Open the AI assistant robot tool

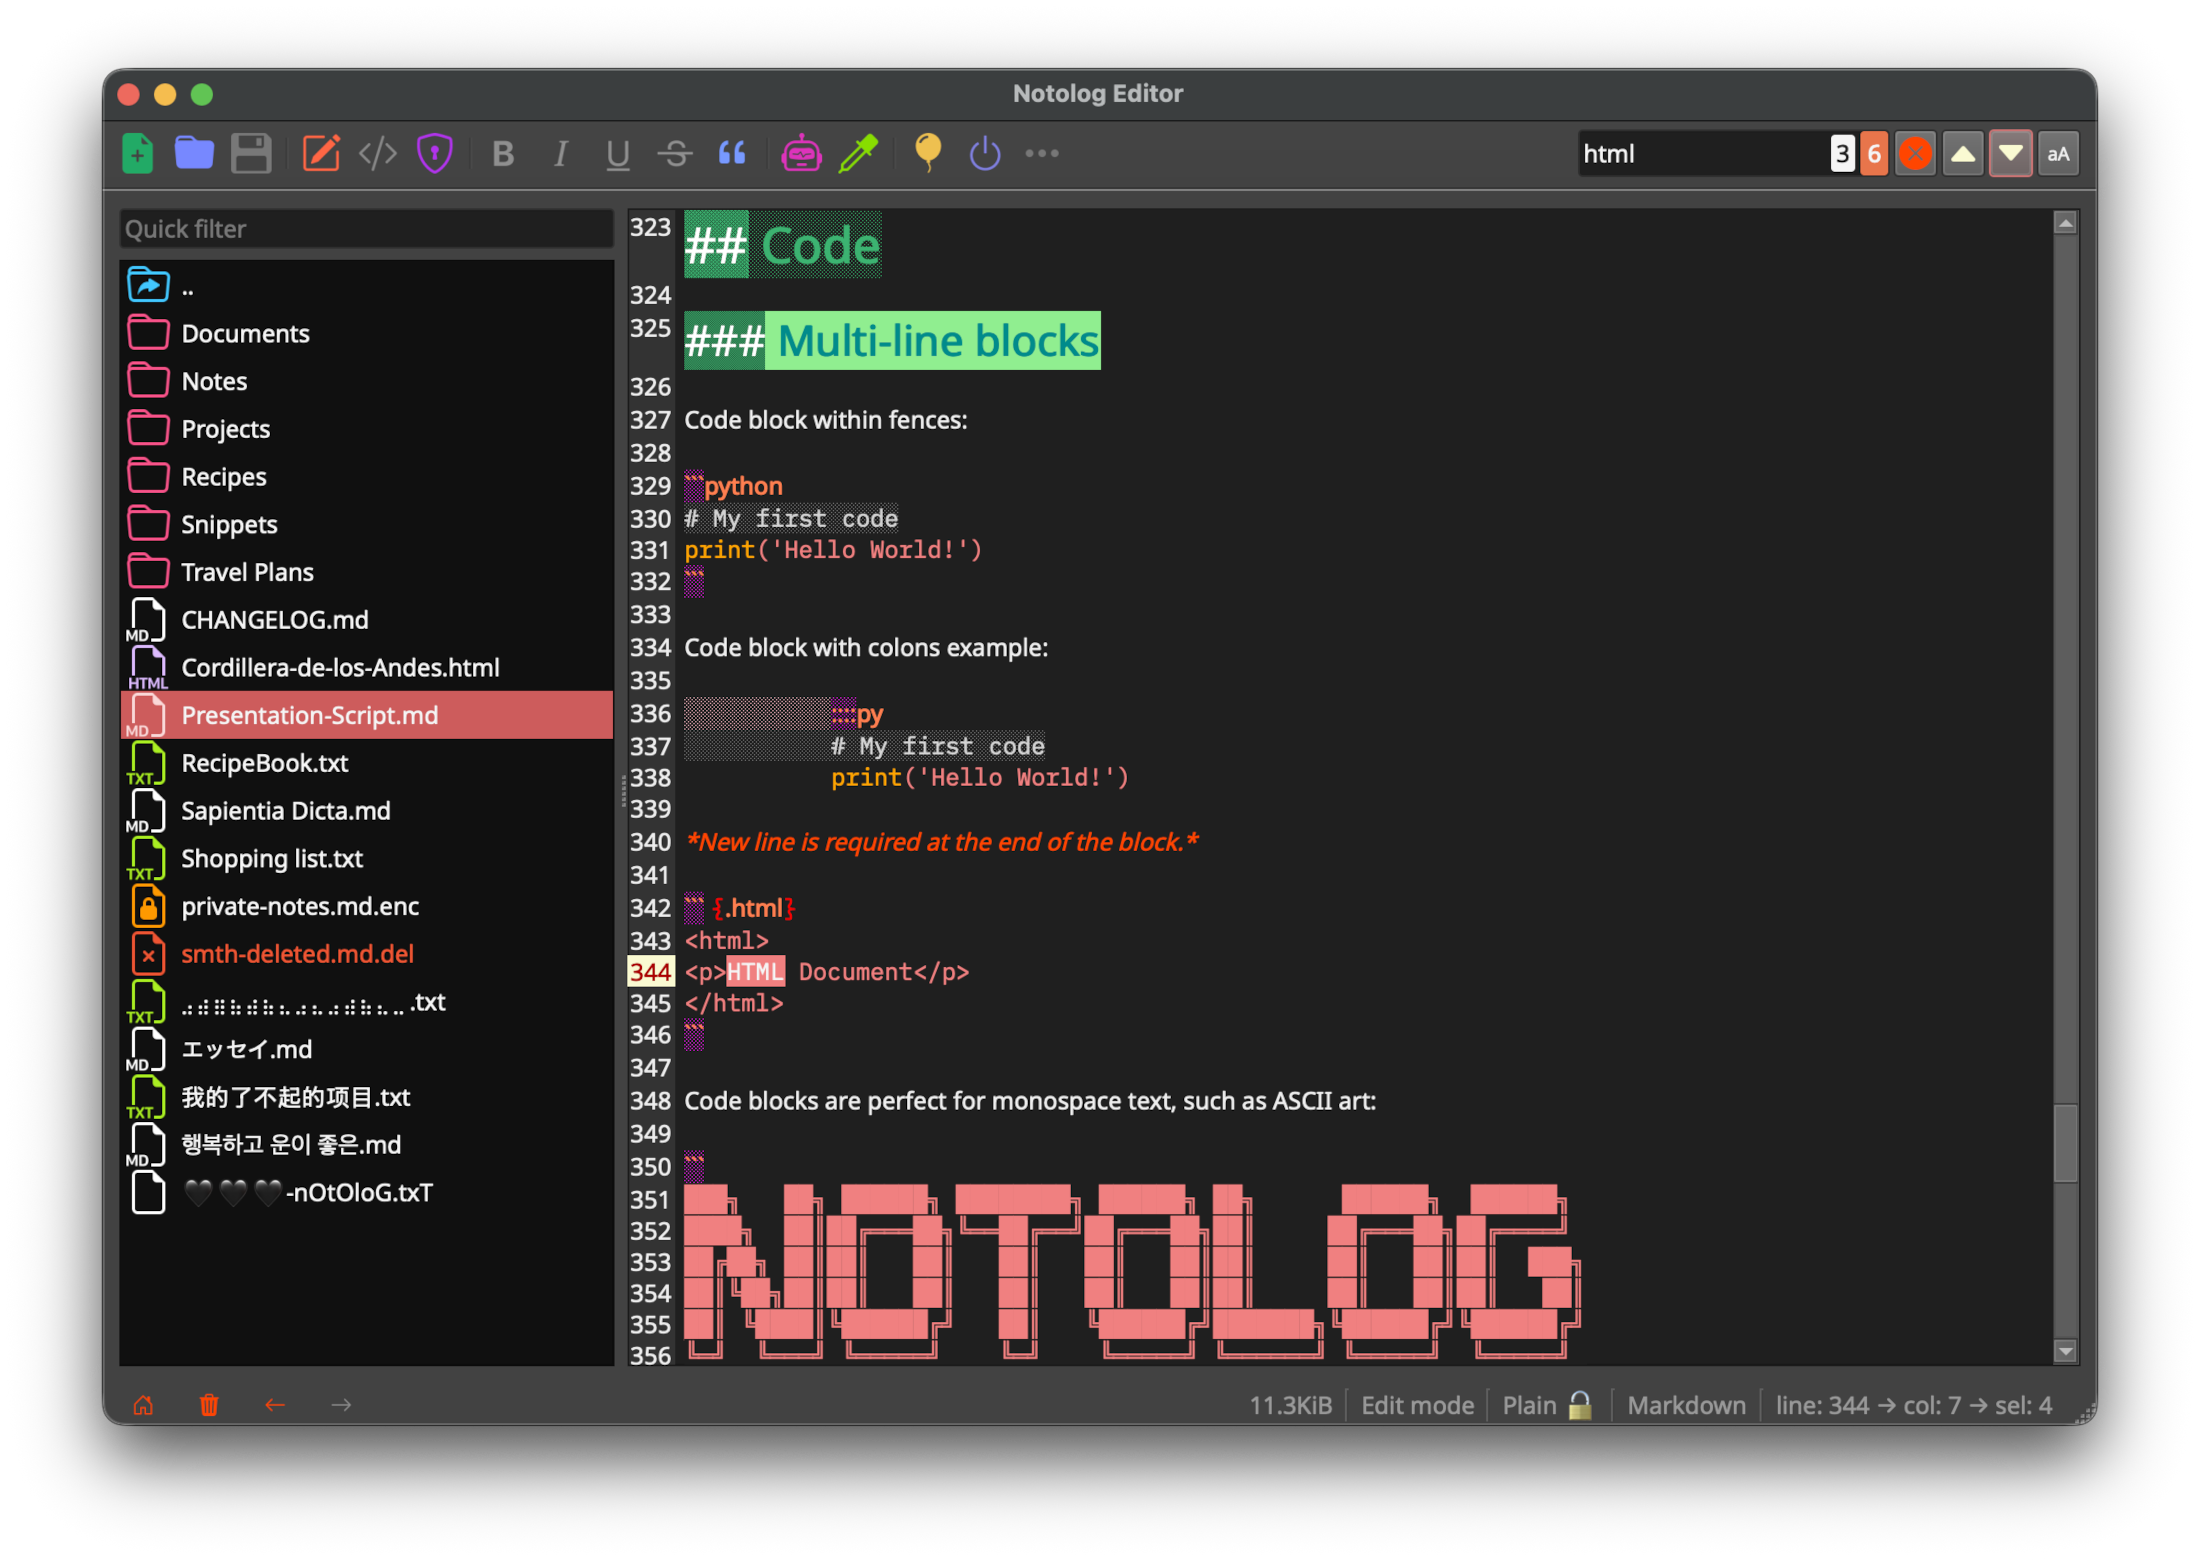pyautogui.click(x=802, y=153)
